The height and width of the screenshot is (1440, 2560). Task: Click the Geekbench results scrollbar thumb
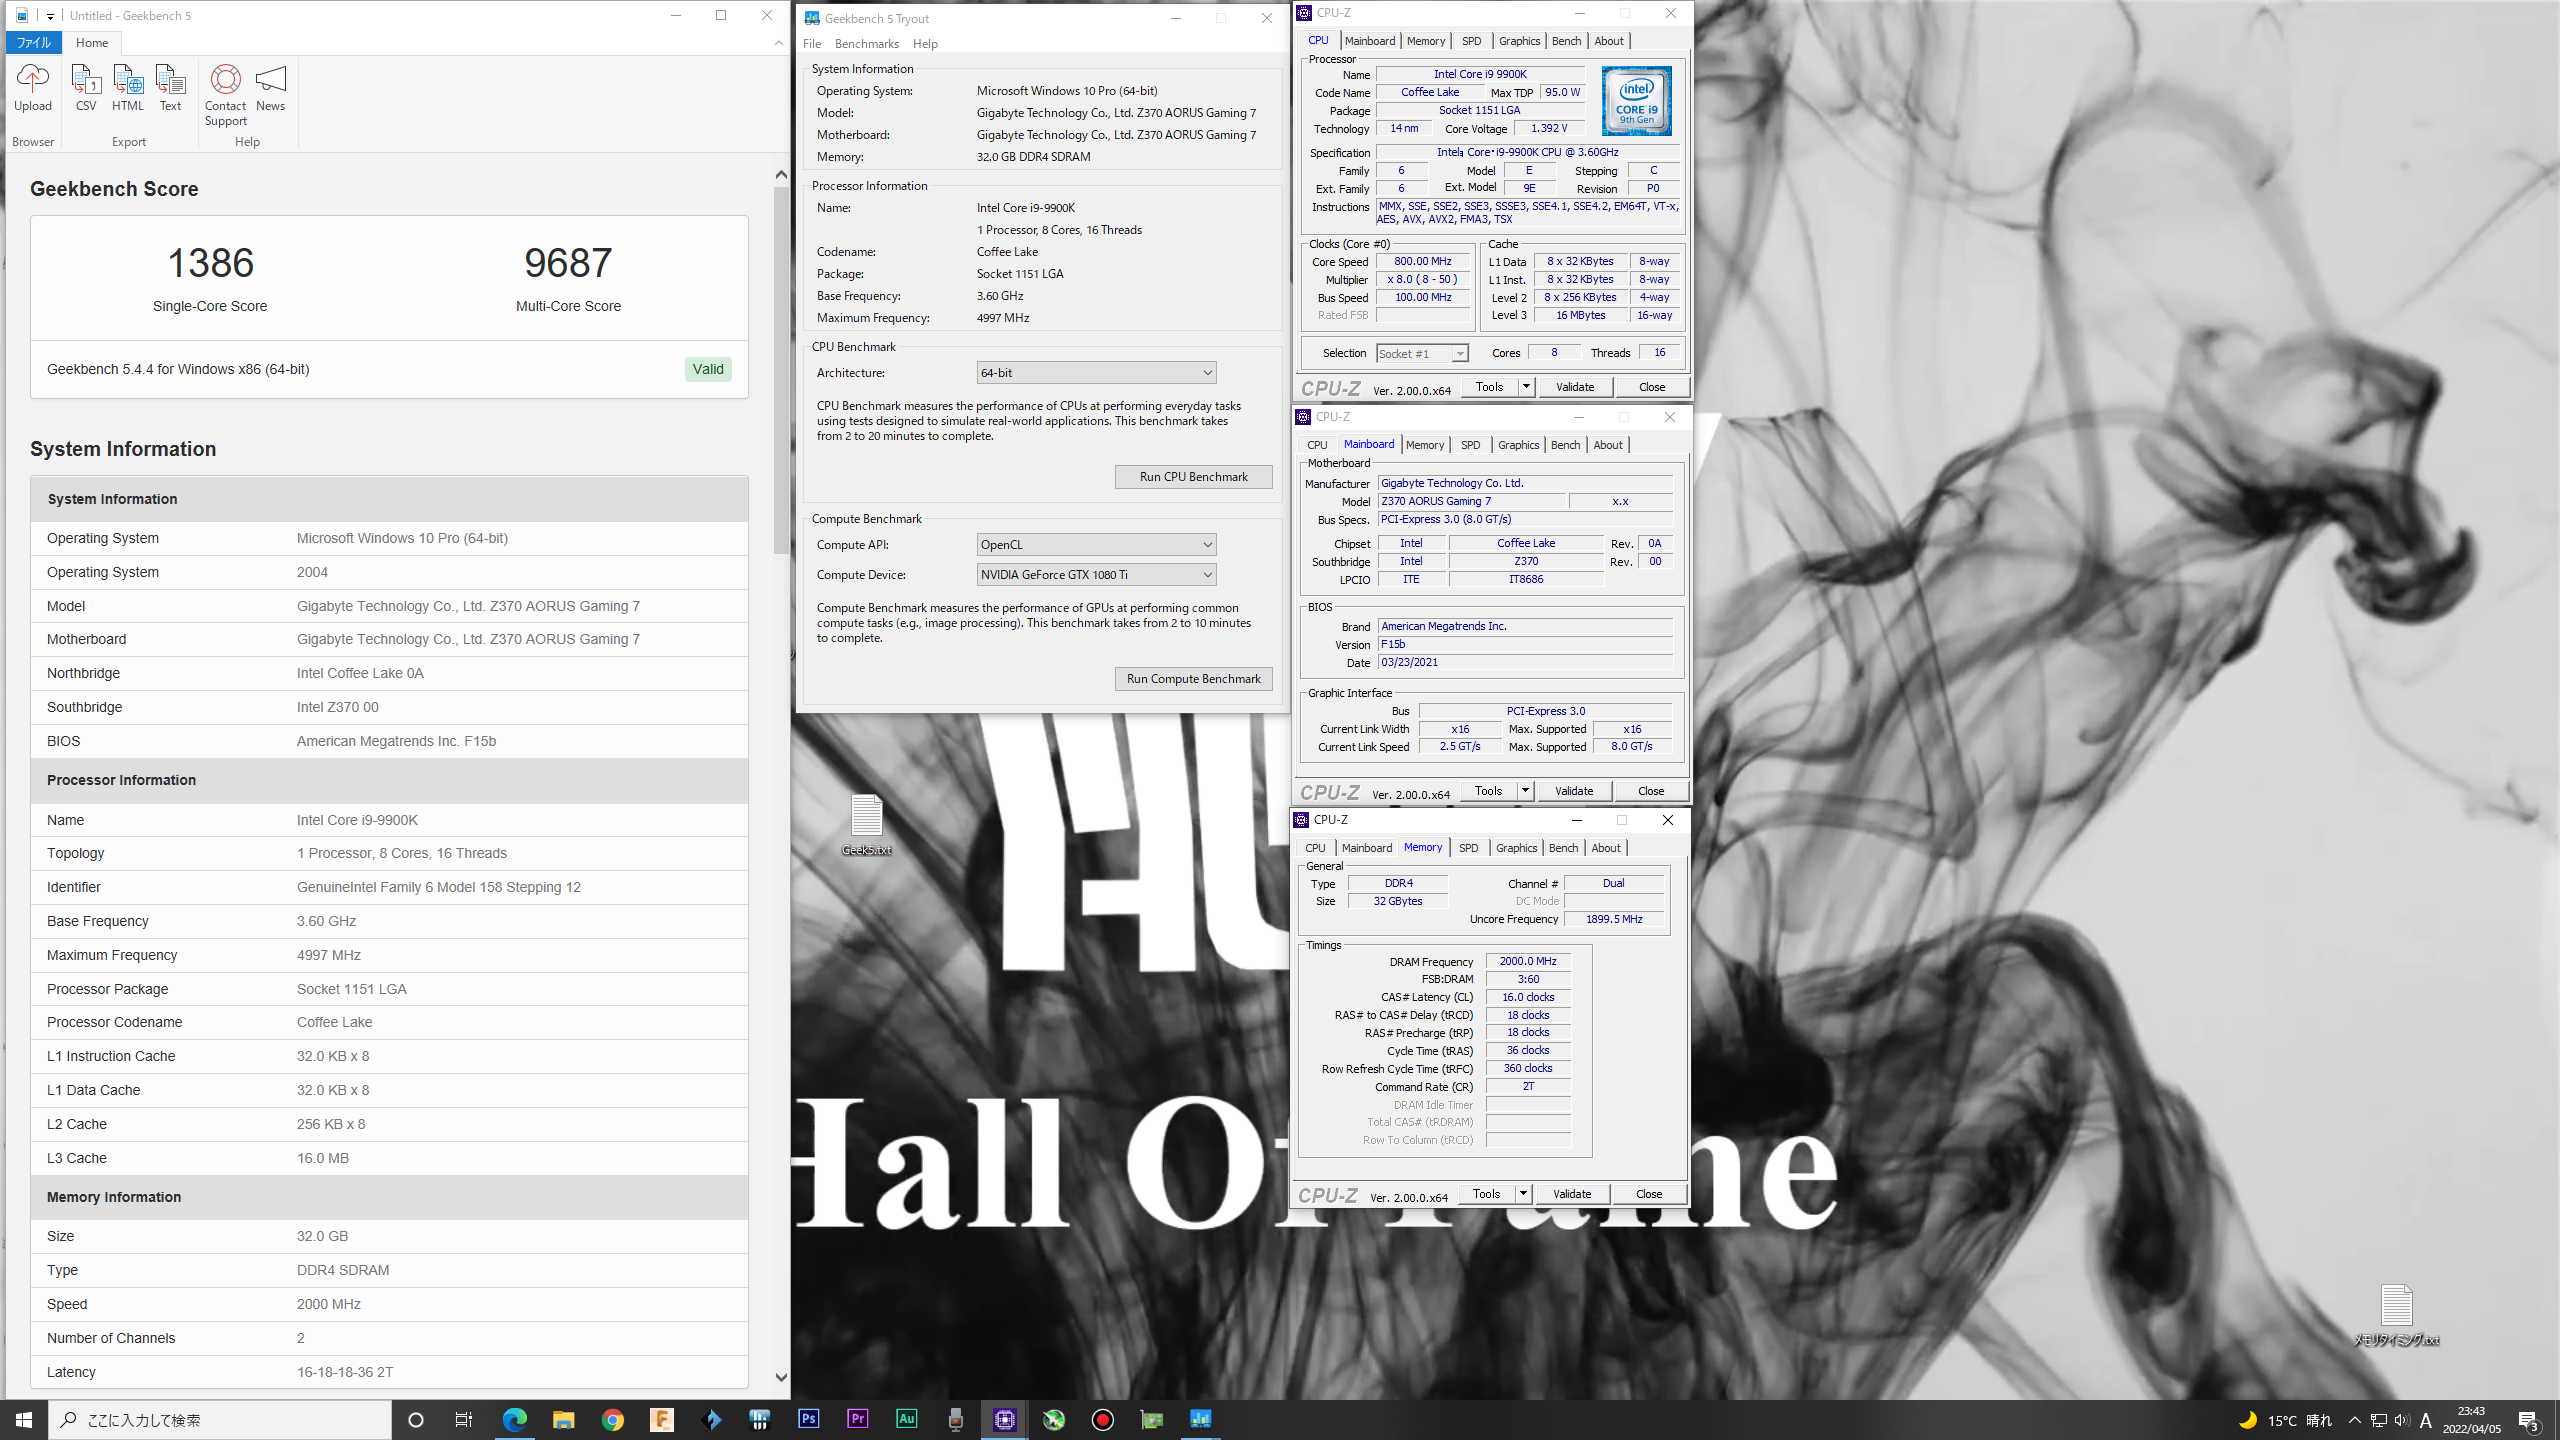[x=781, y=370]
